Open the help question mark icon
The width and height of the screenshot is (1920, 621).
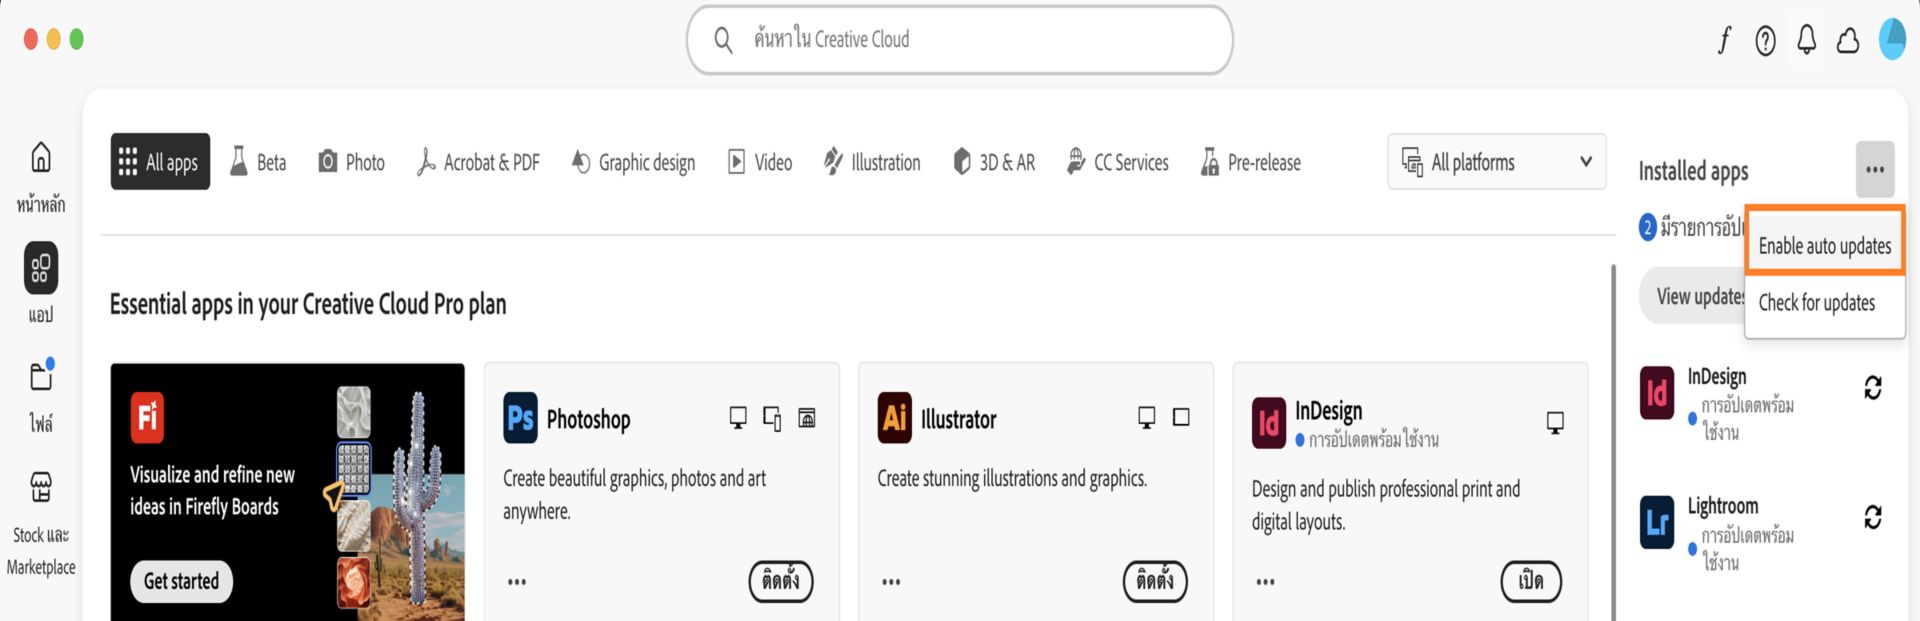pyautogui.click(x=1765, y=40)
